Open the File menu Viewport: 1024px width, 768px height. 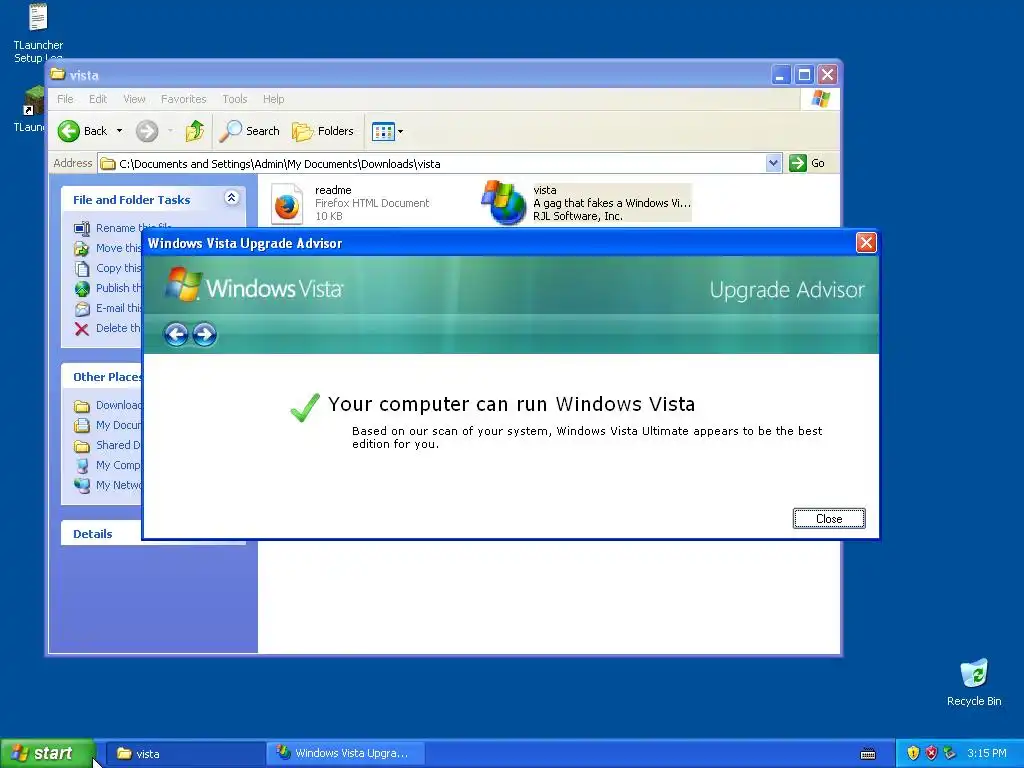[x=65, y=99]
